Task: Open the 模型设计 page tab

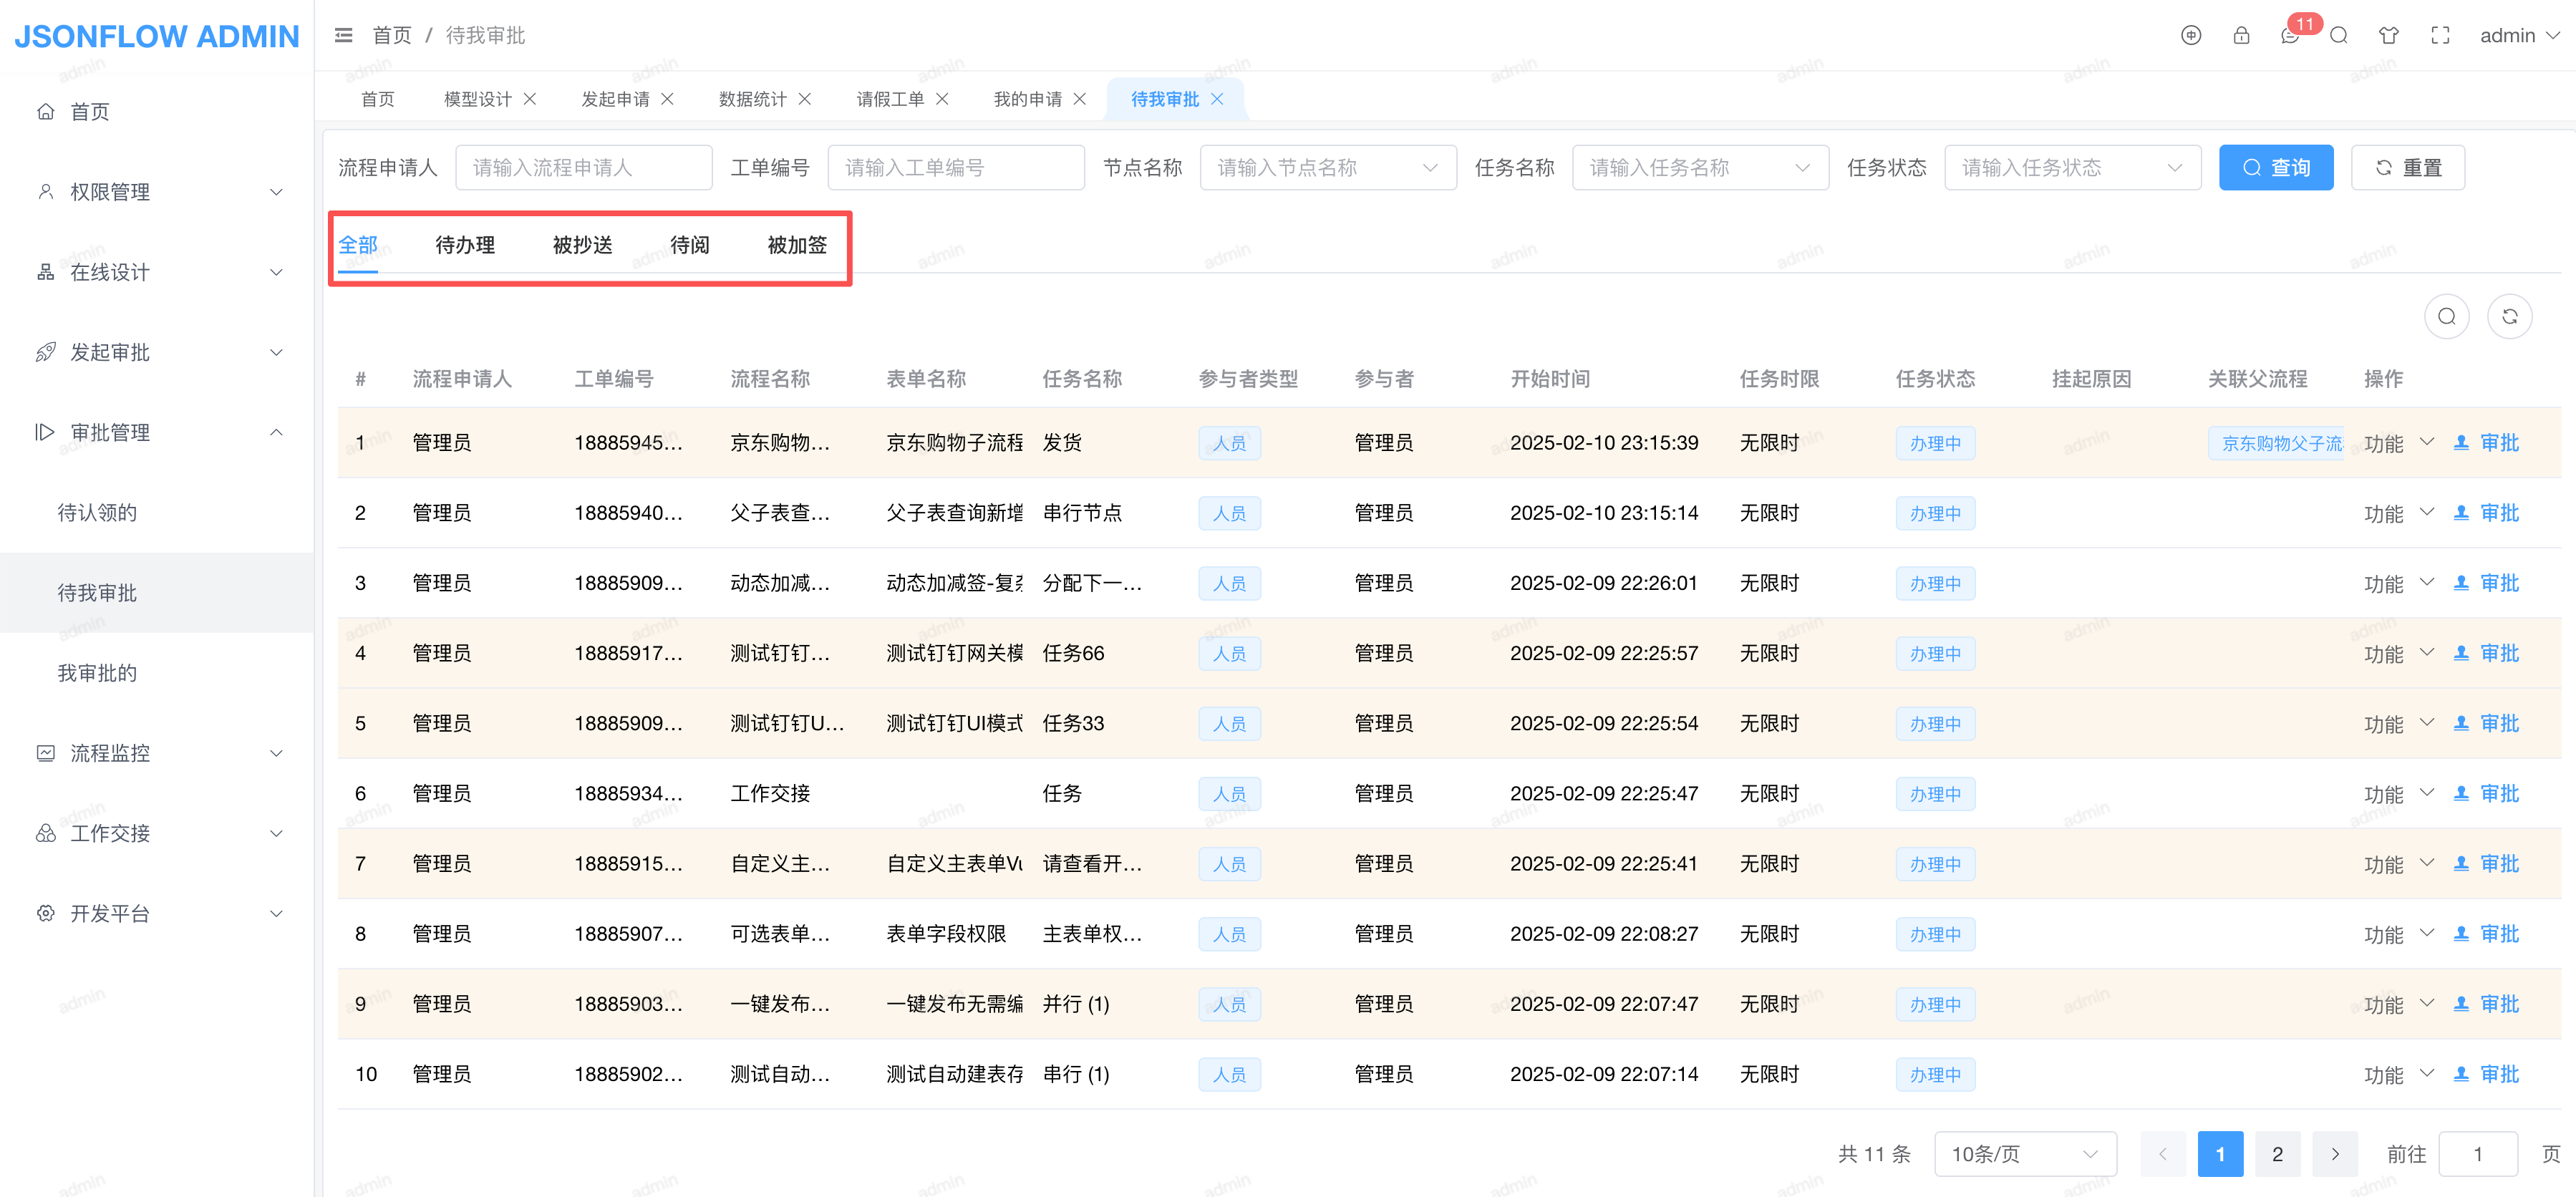Action: point(477,99)
